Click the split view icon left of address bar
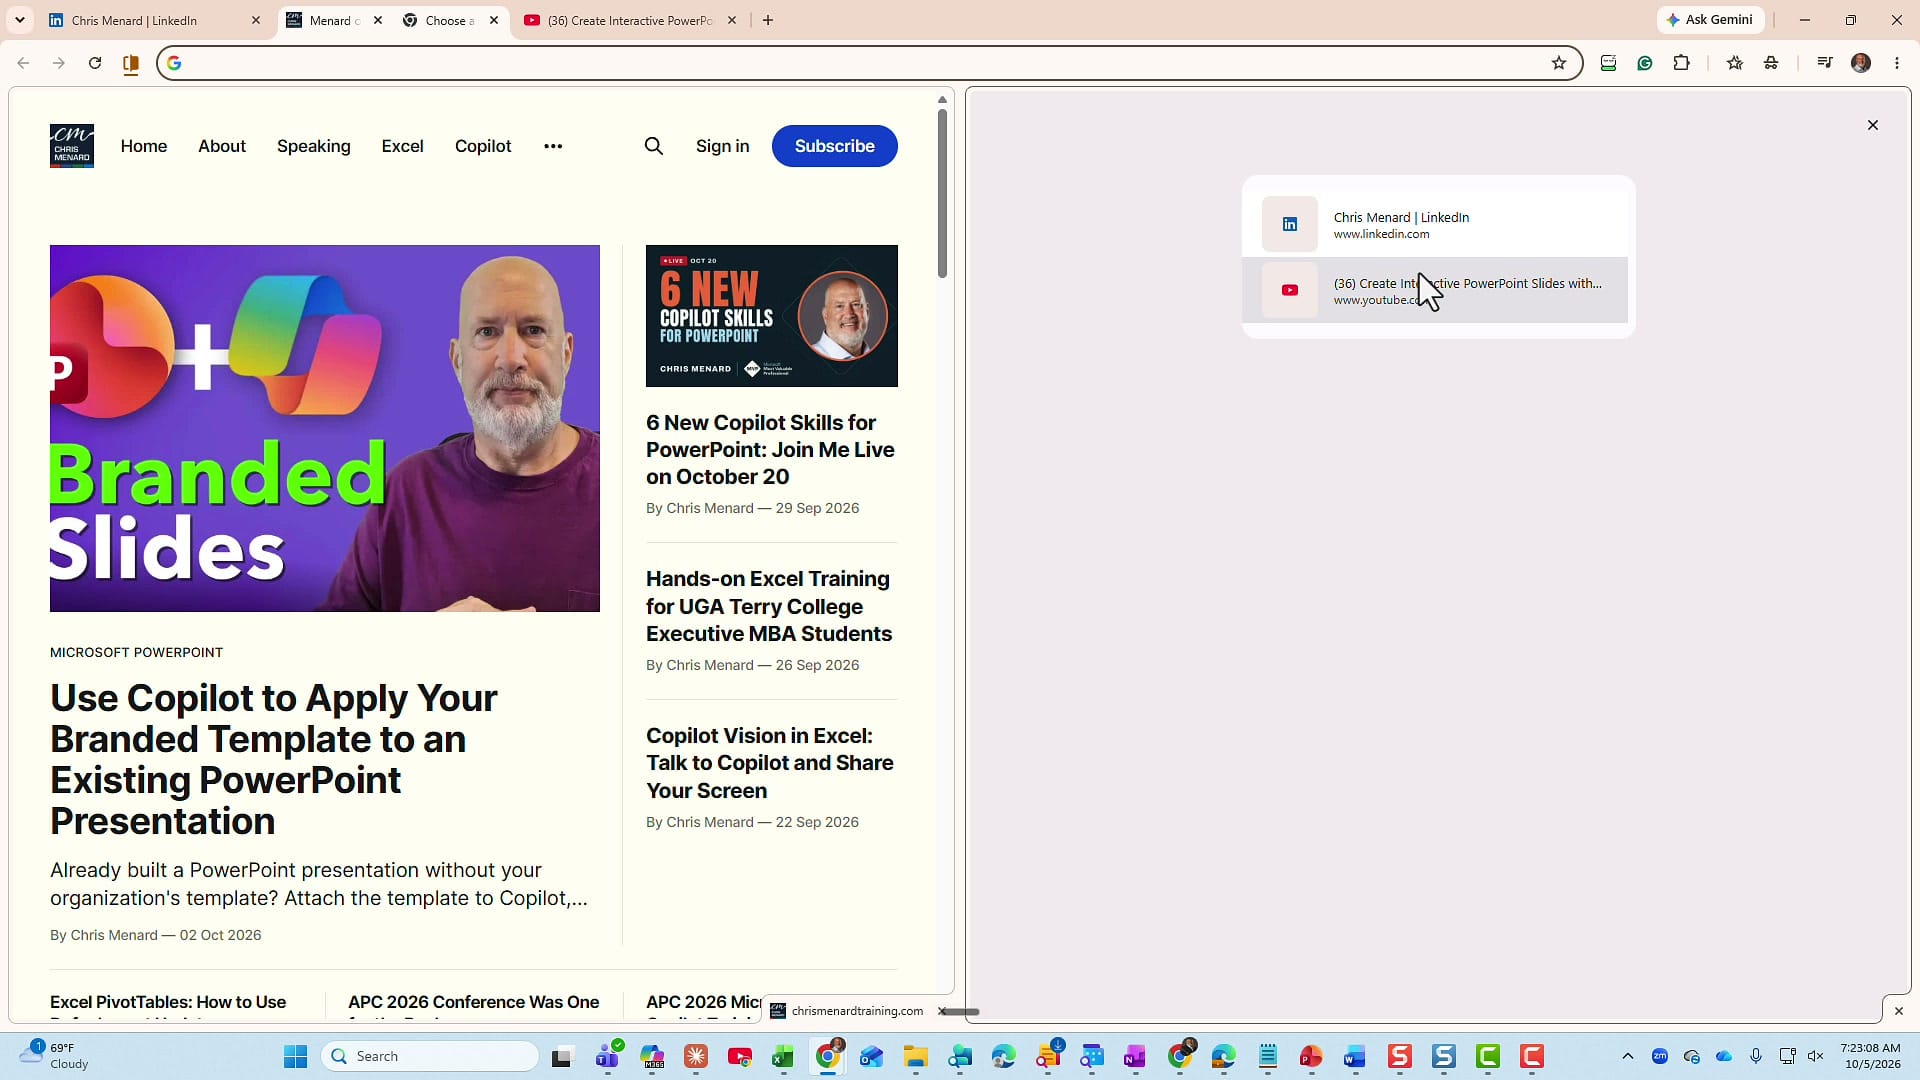The image size is (1920, 1080). [x=131, y=64]
